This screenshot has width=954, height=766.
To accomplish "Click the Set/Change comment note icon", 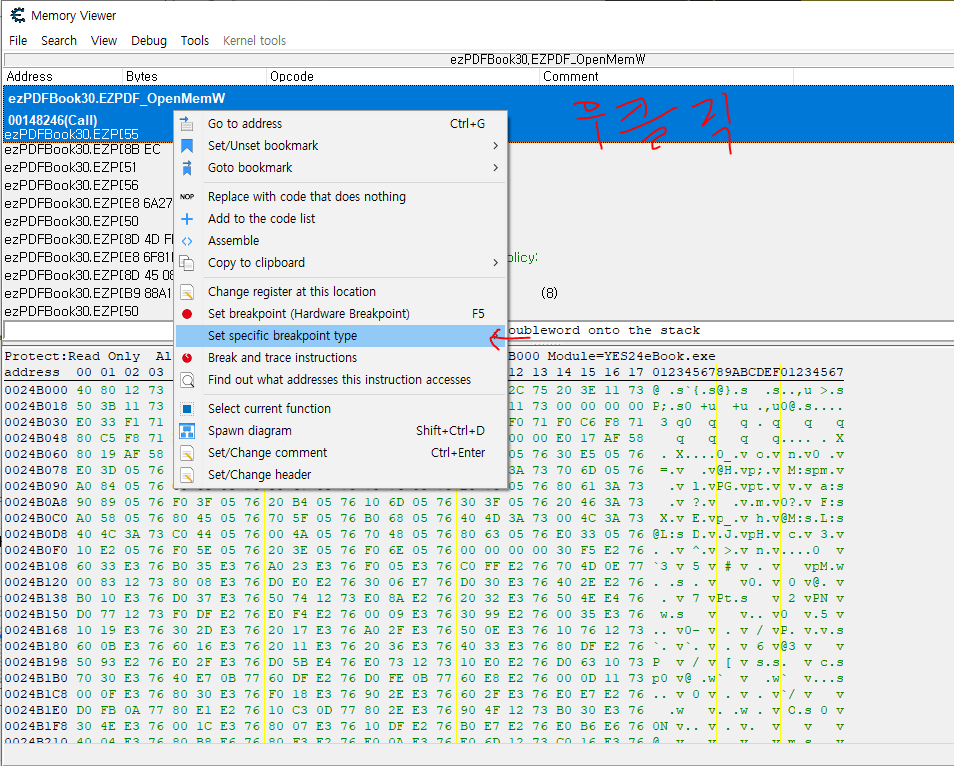I will (x=187, y=453).
